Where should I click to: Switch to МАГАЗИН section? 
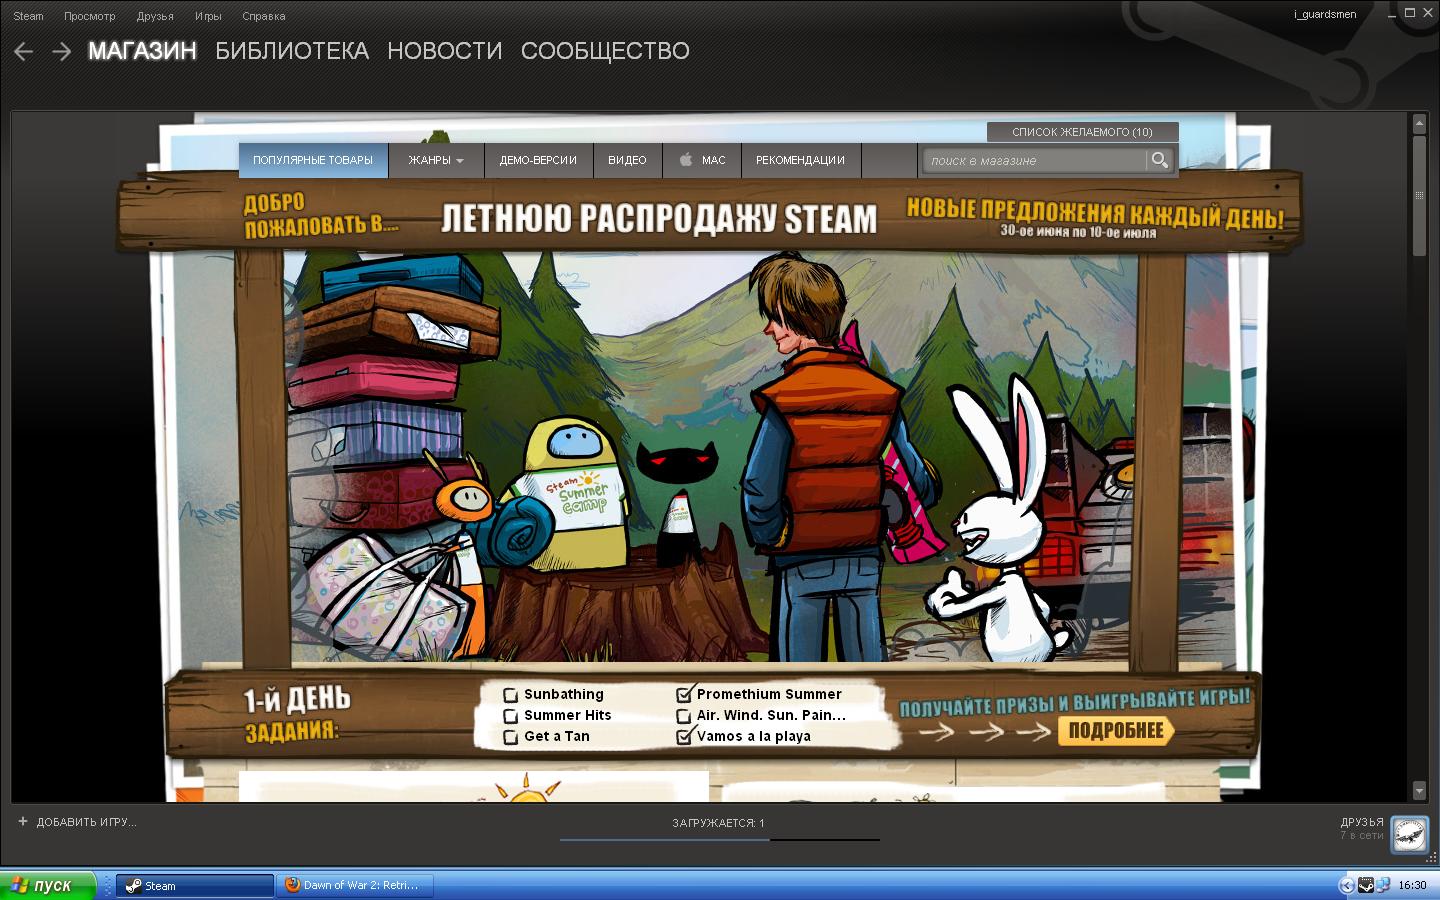pyautogui.click(x=142, y=51)
